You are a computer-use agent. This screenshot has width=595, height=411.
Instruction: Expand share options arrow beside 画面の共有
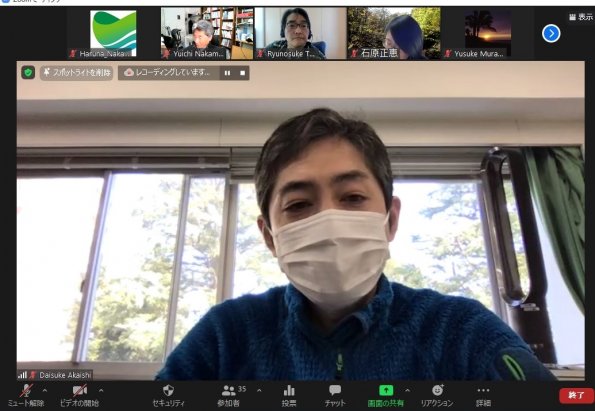click(x=407, y=390)
